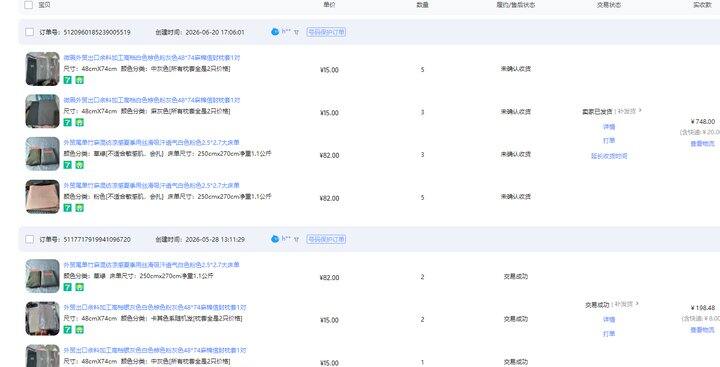Click ¥15.00 price on the khaki pillowcase row
720x367 pixels.
[x=329, y=321]
